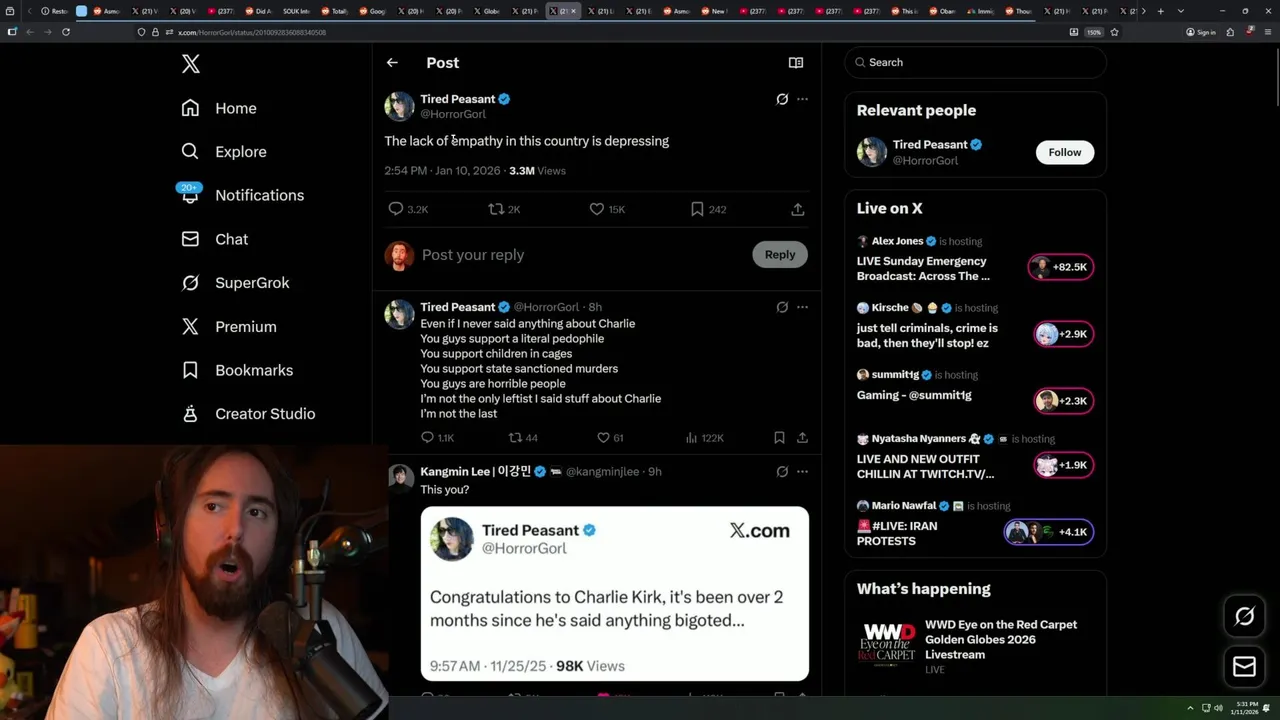Screen dimensions: 1280x720
Task: Reload the page in browser
Action: tap(66, 32)
